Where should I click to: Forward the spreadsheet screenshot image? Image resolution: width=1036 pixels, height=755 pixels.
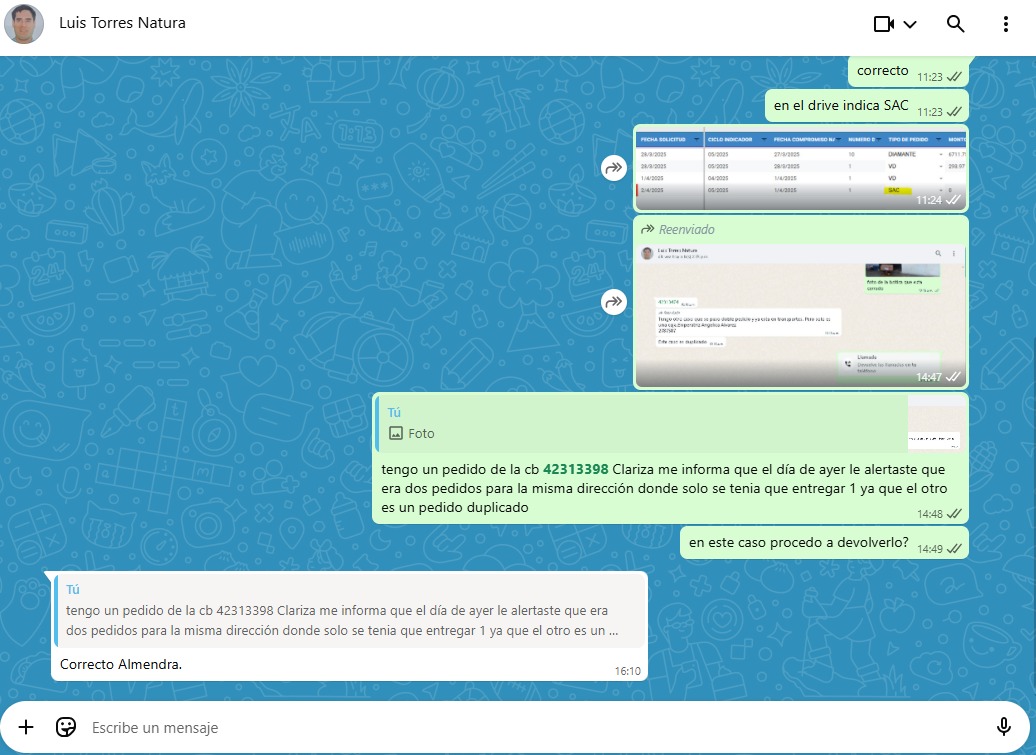tap(613, 168)
